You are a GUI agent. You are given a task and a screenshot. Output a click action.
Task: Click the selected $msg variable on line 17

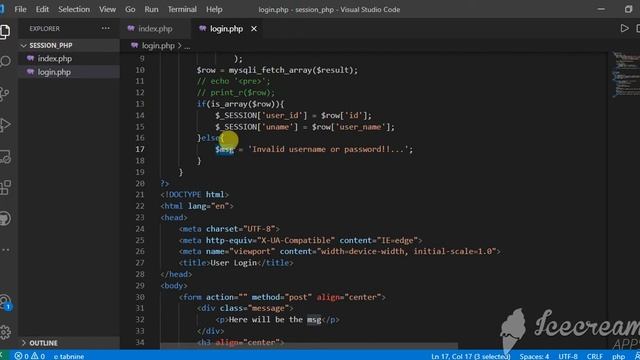point(224,149)
